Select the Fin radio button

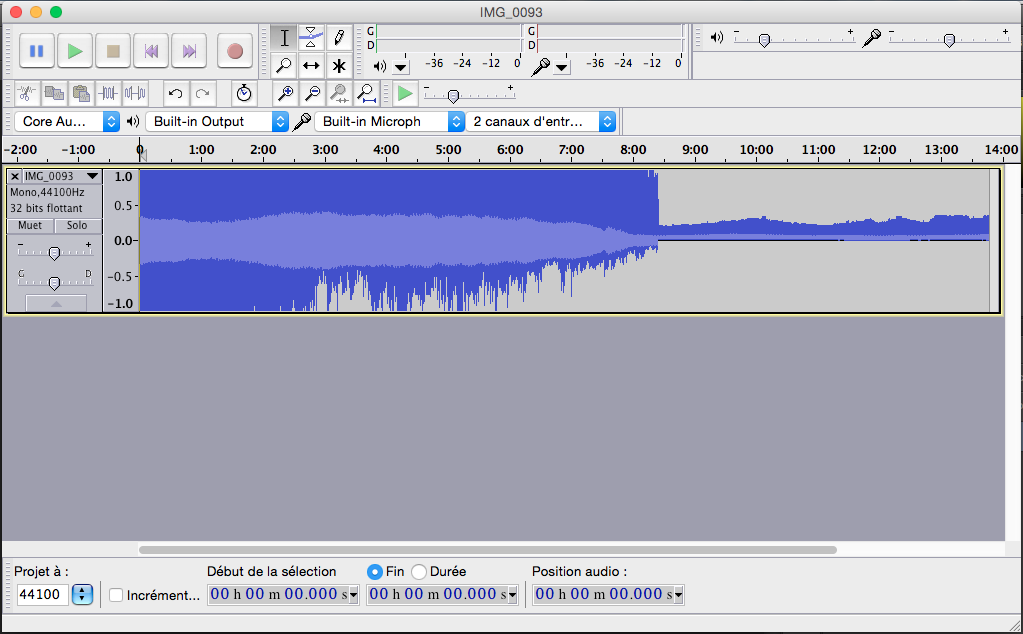pyautogui.click(x=375, y=572)
